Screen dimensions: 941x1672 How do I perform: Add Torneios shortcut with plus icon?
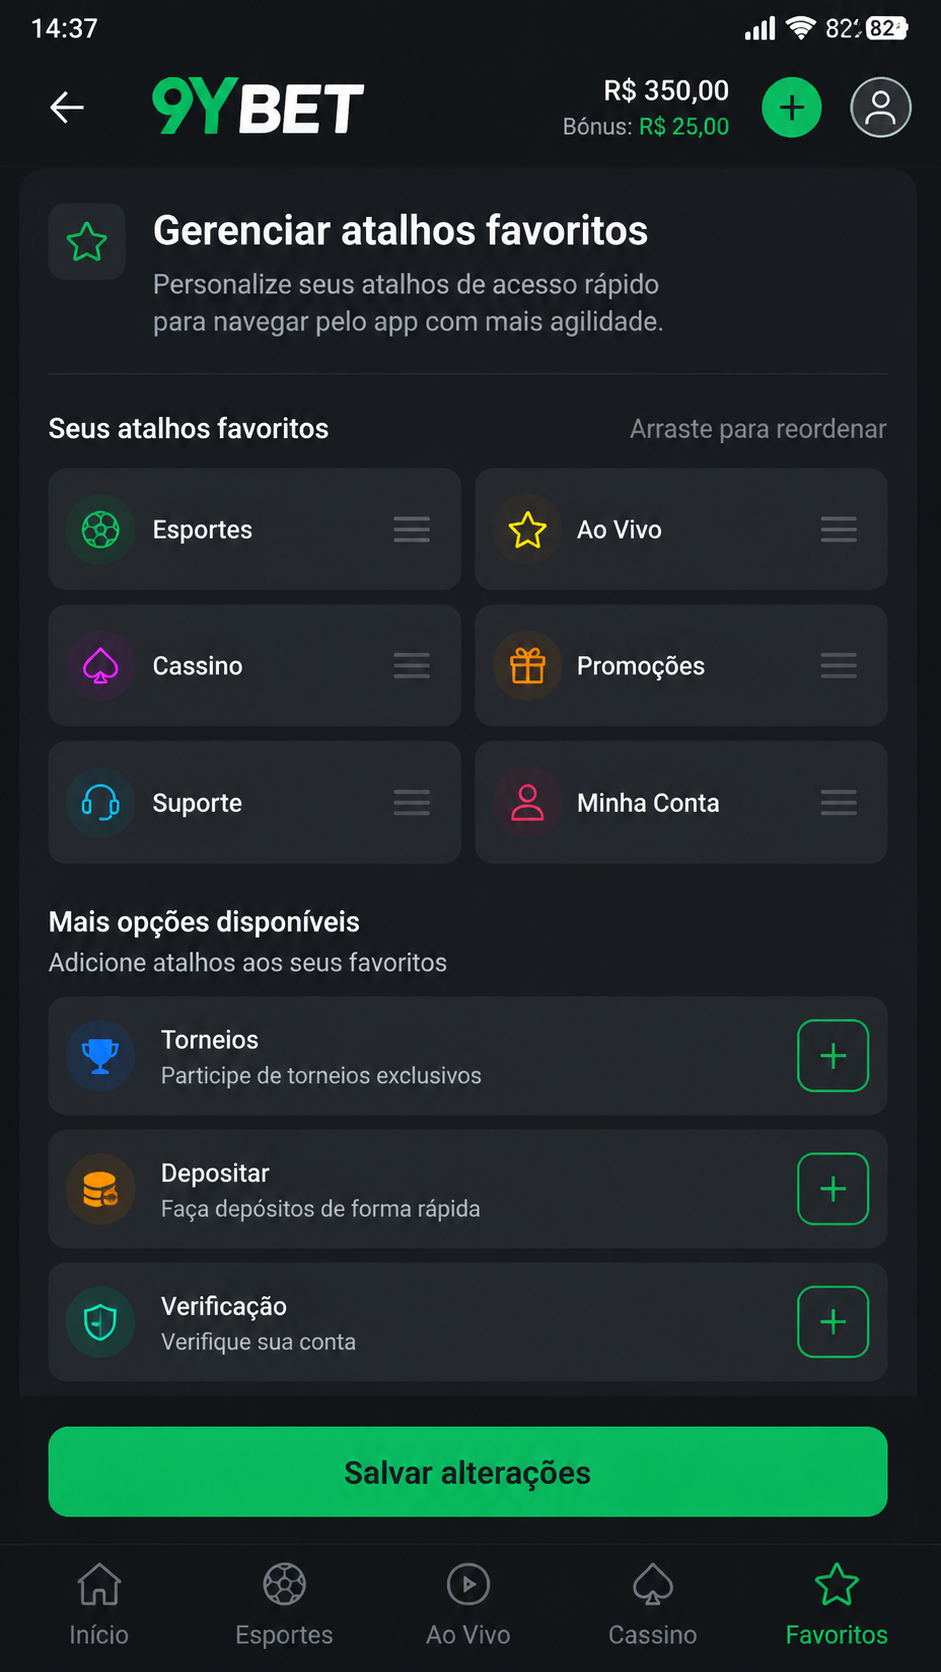(x=833, y=1056)
